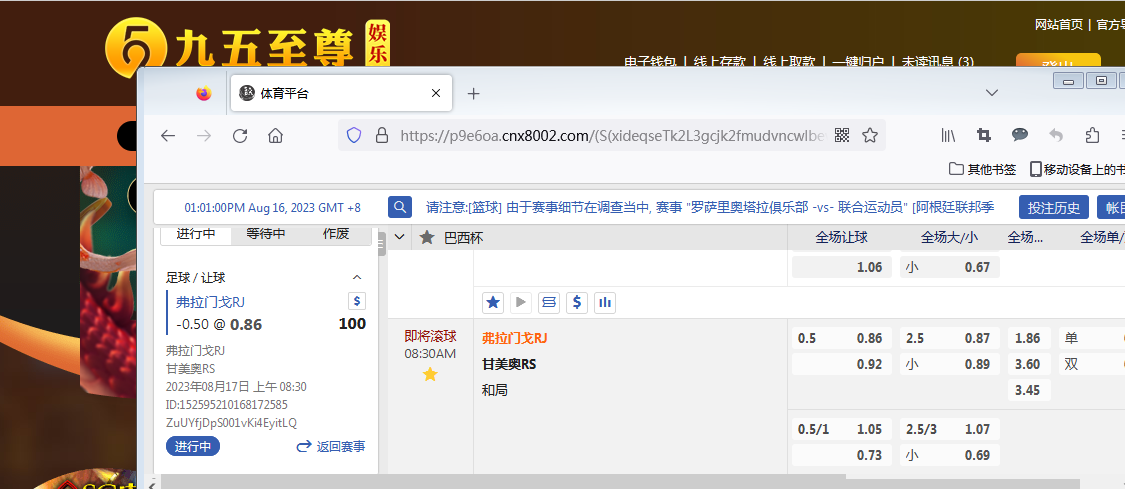This screenshot has width=1125, height=489.
Task: Click 返回赛事 return to event link
Action: 331,446
